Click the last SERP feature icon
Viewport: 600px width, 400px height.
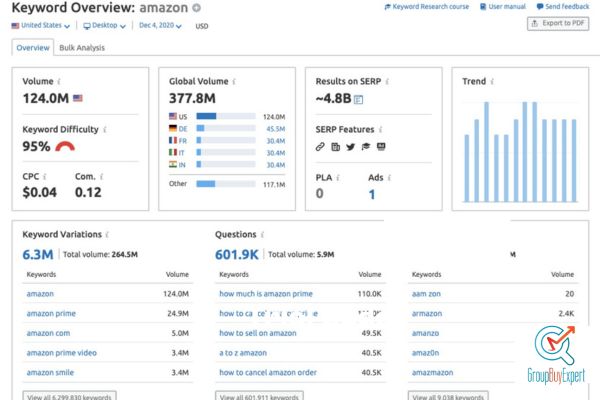pyautogui.click(x=381, y=147)
